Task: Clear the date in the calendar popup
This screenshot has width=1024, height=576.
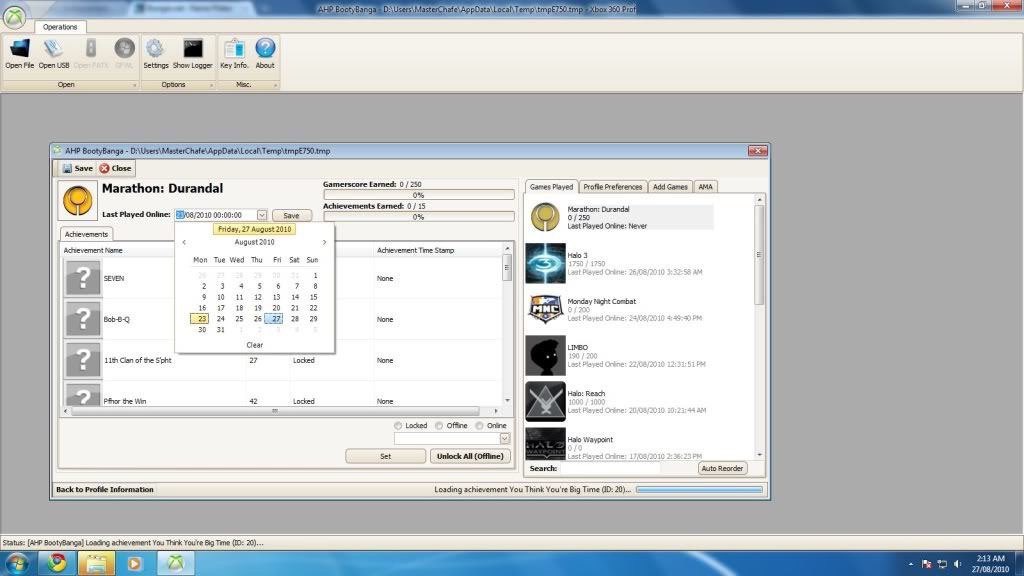Action: [255, 345]
